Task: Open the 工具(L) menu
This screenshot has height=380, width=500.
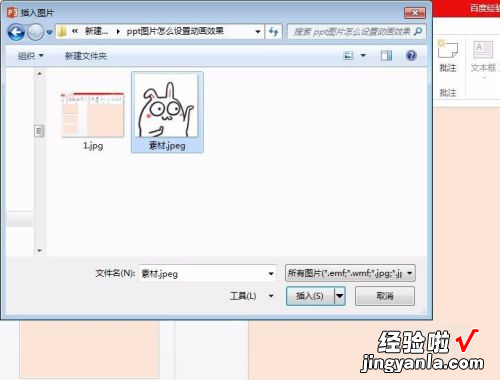Action: (243, 296)
